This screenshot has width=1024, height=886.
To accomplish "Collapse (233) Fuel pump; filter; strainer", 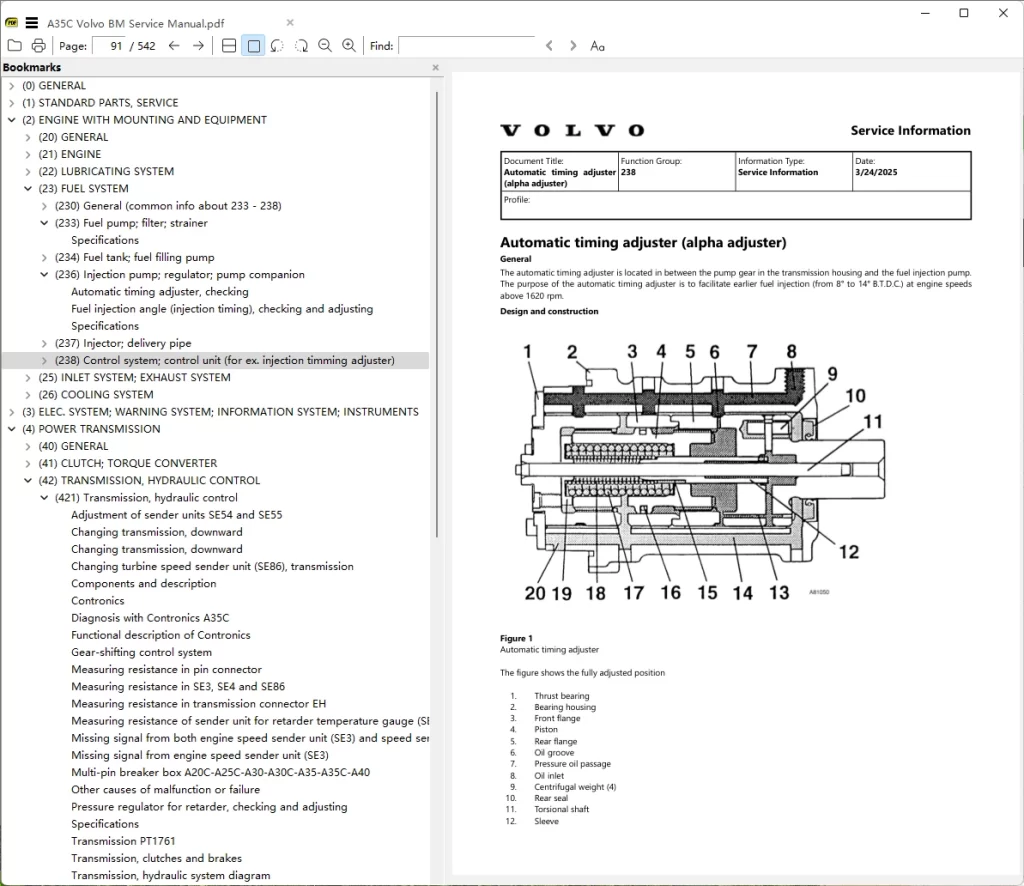I will [x=44, y=223].
